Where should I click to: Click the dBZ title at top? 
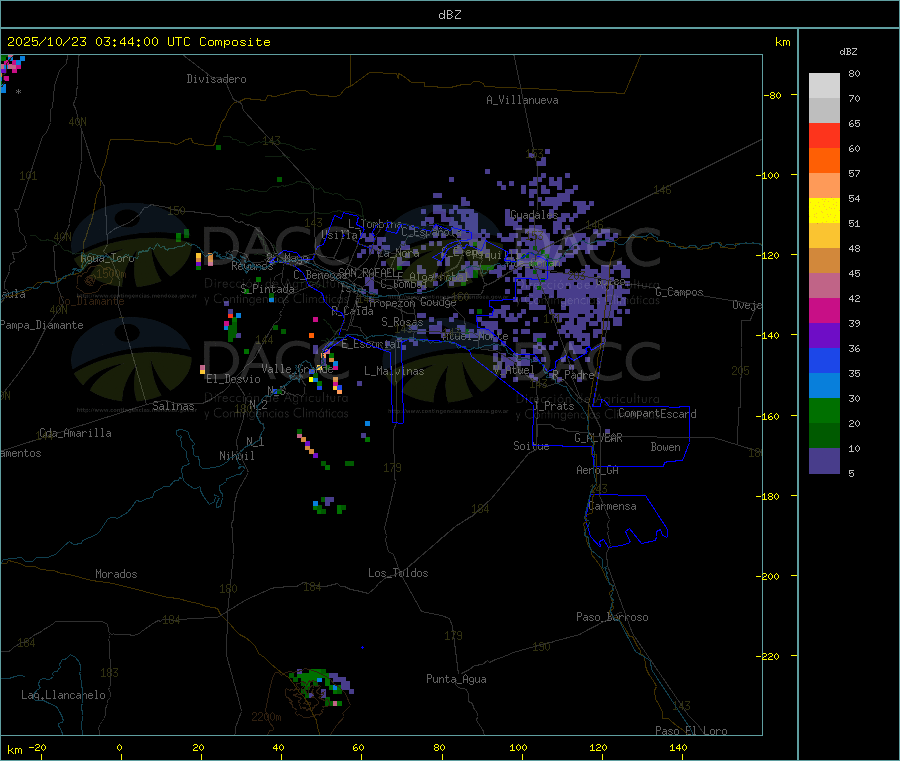tap(449, 15)
